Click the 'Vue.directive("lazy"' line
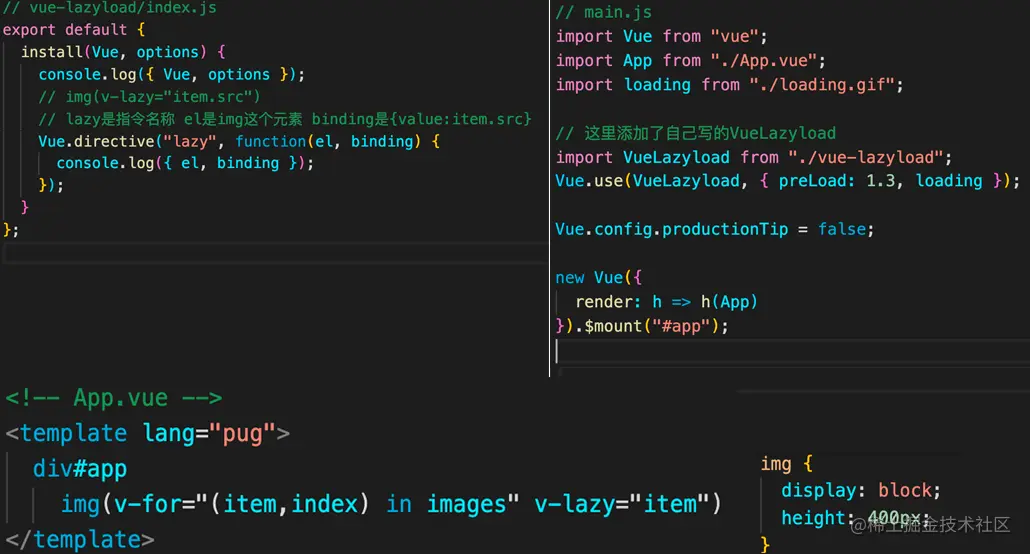Image resolution: width=1030 pixels, height=554 pixels. click(x=239, y=141)
